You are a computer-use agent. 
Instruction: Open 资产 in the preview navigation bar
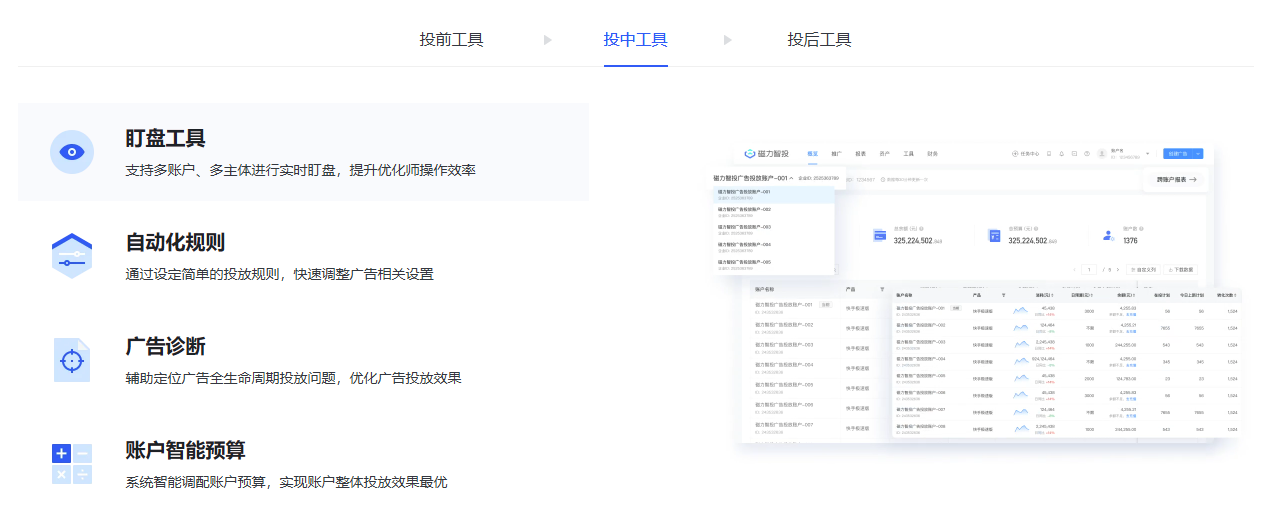click(x=884, y=154)
